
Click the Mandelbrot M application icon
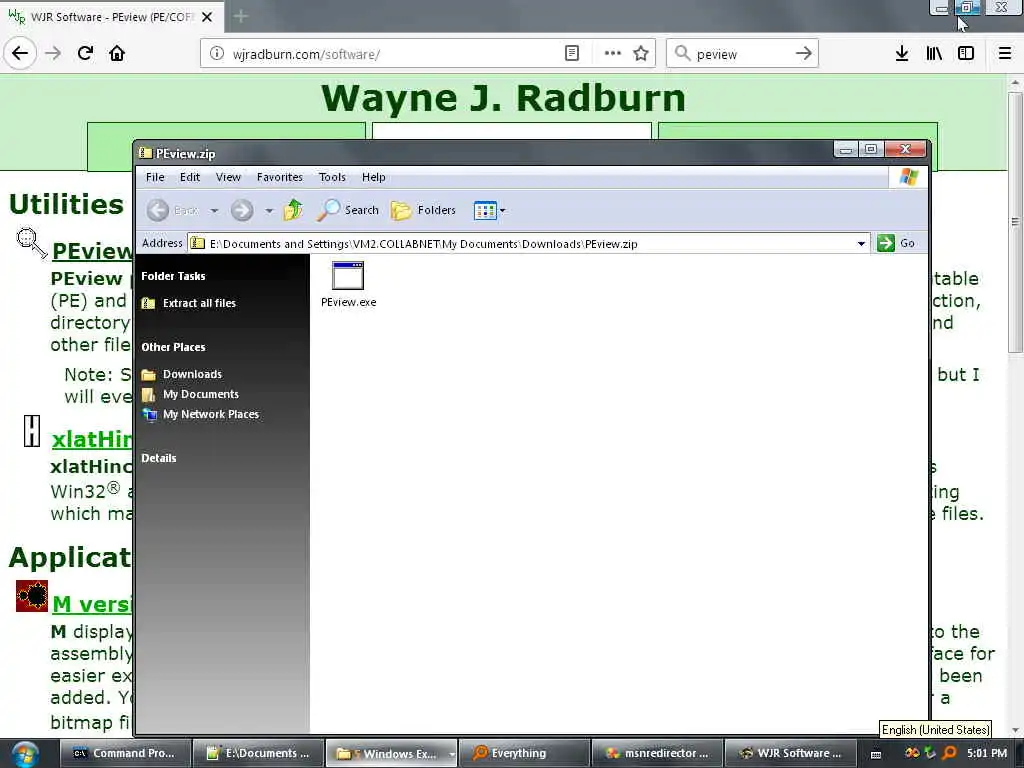(x=32, y=596)
